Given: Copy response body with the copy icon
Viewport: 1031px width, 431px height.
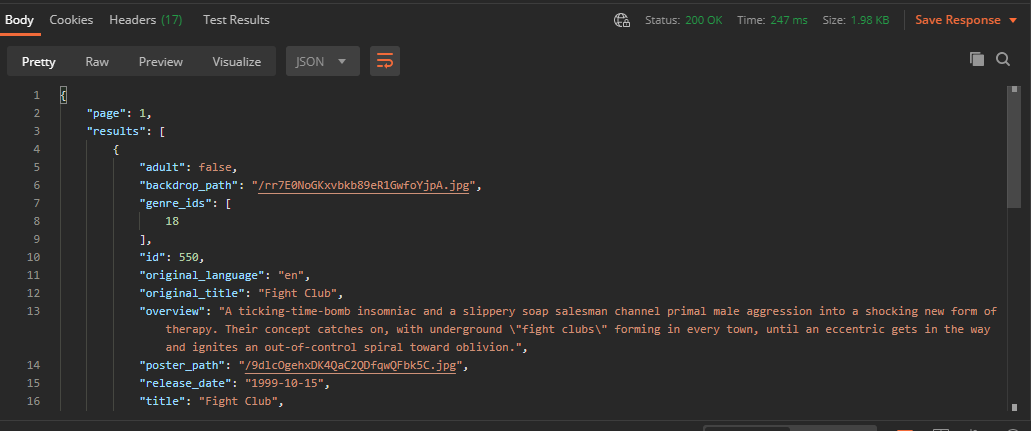Looking at the screenshot, I should coord(977,59).
